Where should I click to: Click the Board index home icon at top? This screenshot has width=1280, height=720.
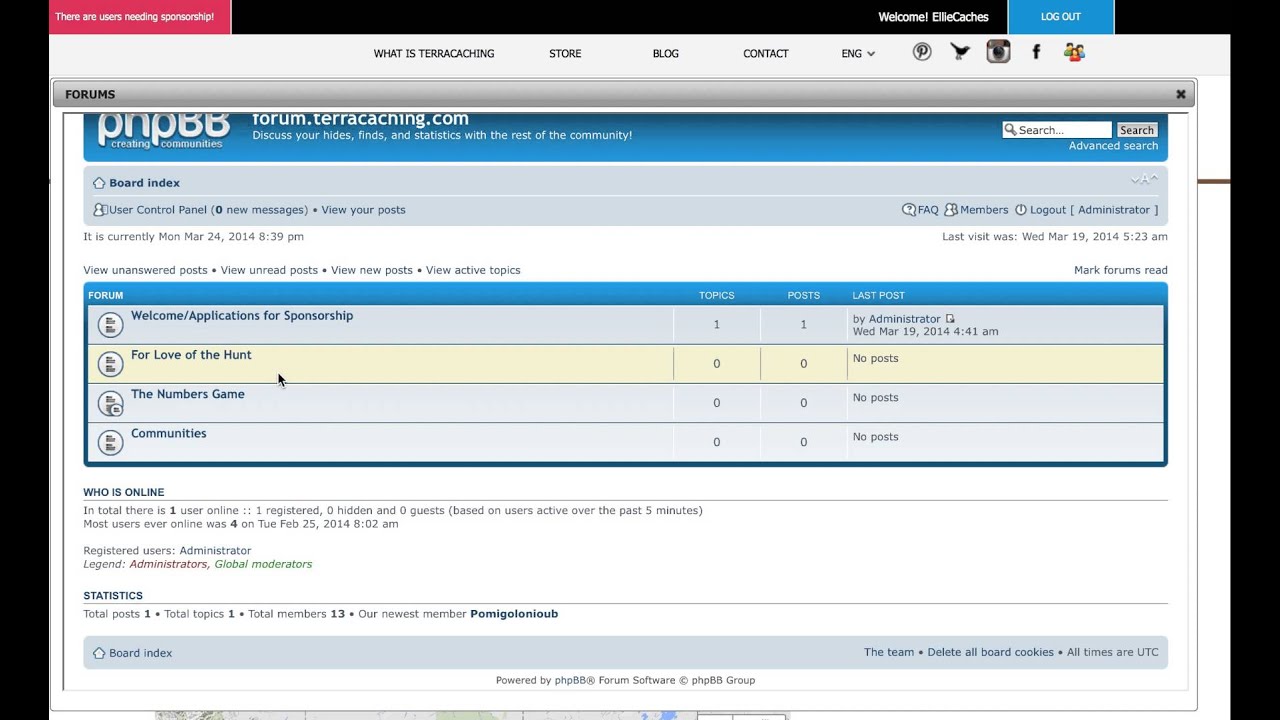99,183
